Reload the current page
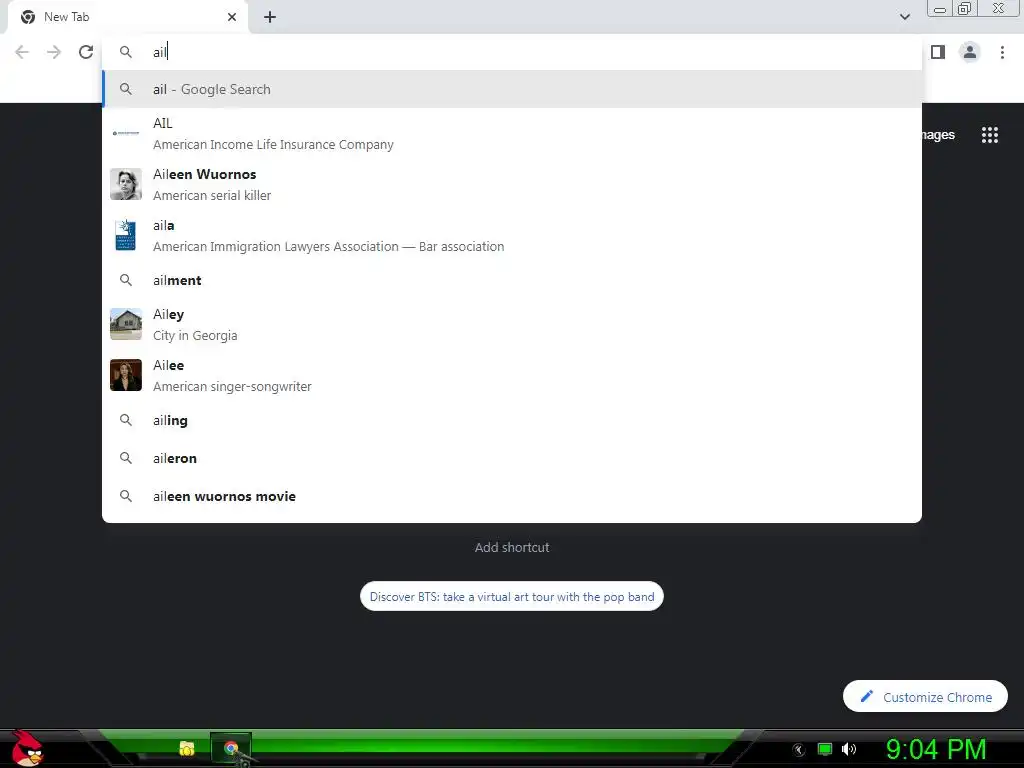Image resolution: width=1024 pixels, height=768 pixels. coord(86,52)
